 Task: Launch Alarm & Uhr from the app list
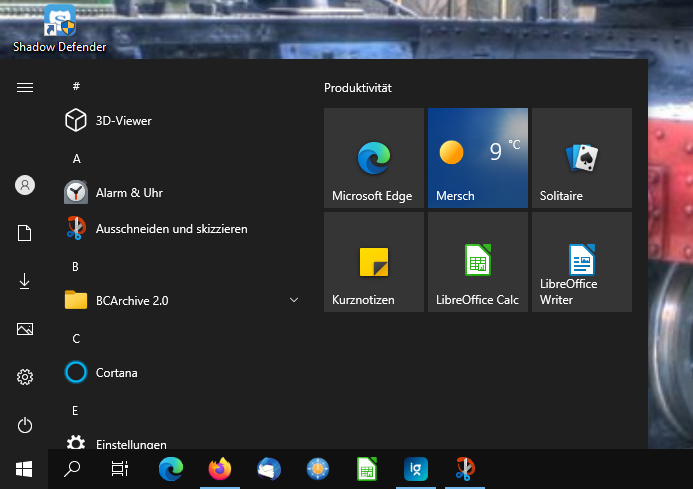(x=183, y=192)
